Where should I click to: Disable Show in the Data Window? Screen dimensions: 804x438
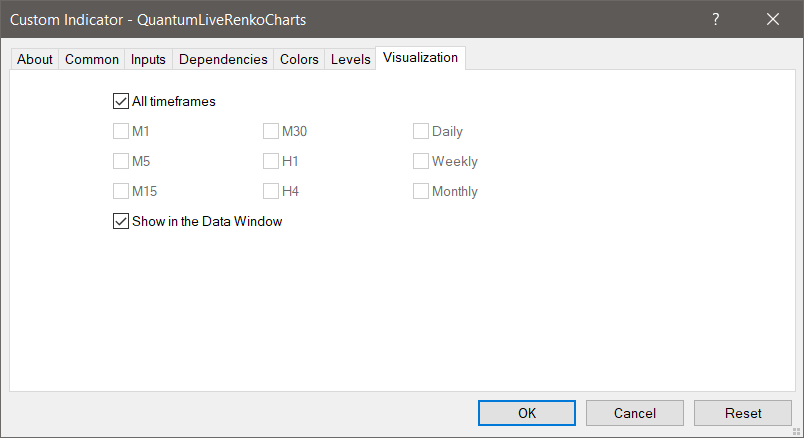point(121,221)
